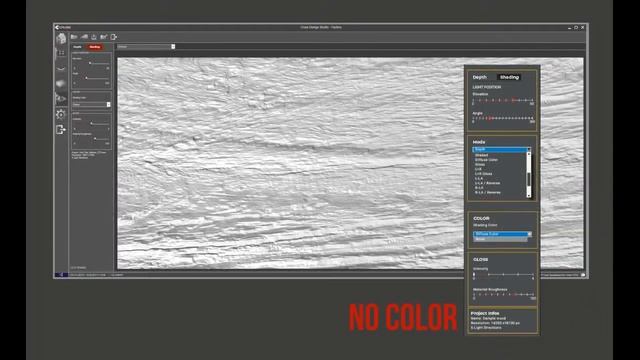Select Shading tab in the enlarged panel
Viewport: 640px width, 360px height.
(509, 77)
